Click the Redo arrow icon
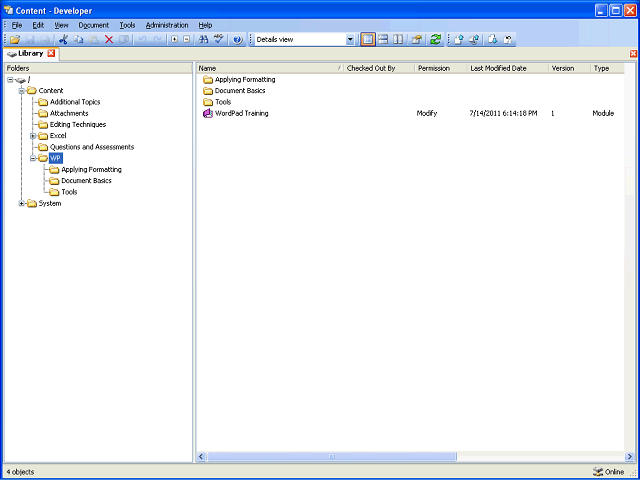This screenshot has width=640, height=480. (x=157, y=40)
